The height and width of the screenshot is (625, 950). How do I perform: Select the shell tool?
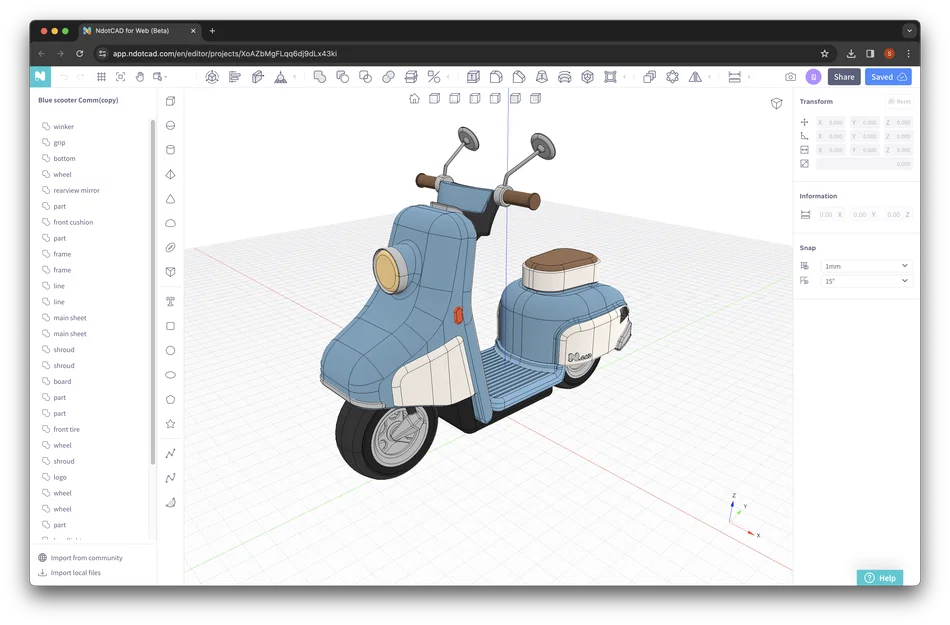click(x=587, y=77)
